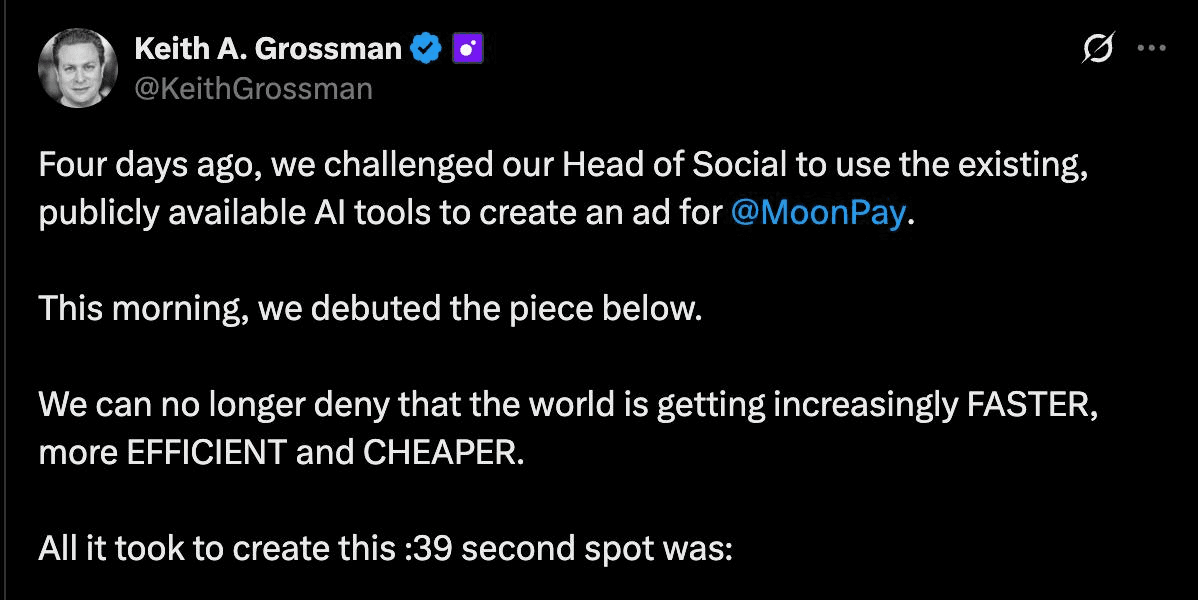Click the 'All it took to create' line
The image size is (1198, 600).
[x=385, y=548]
